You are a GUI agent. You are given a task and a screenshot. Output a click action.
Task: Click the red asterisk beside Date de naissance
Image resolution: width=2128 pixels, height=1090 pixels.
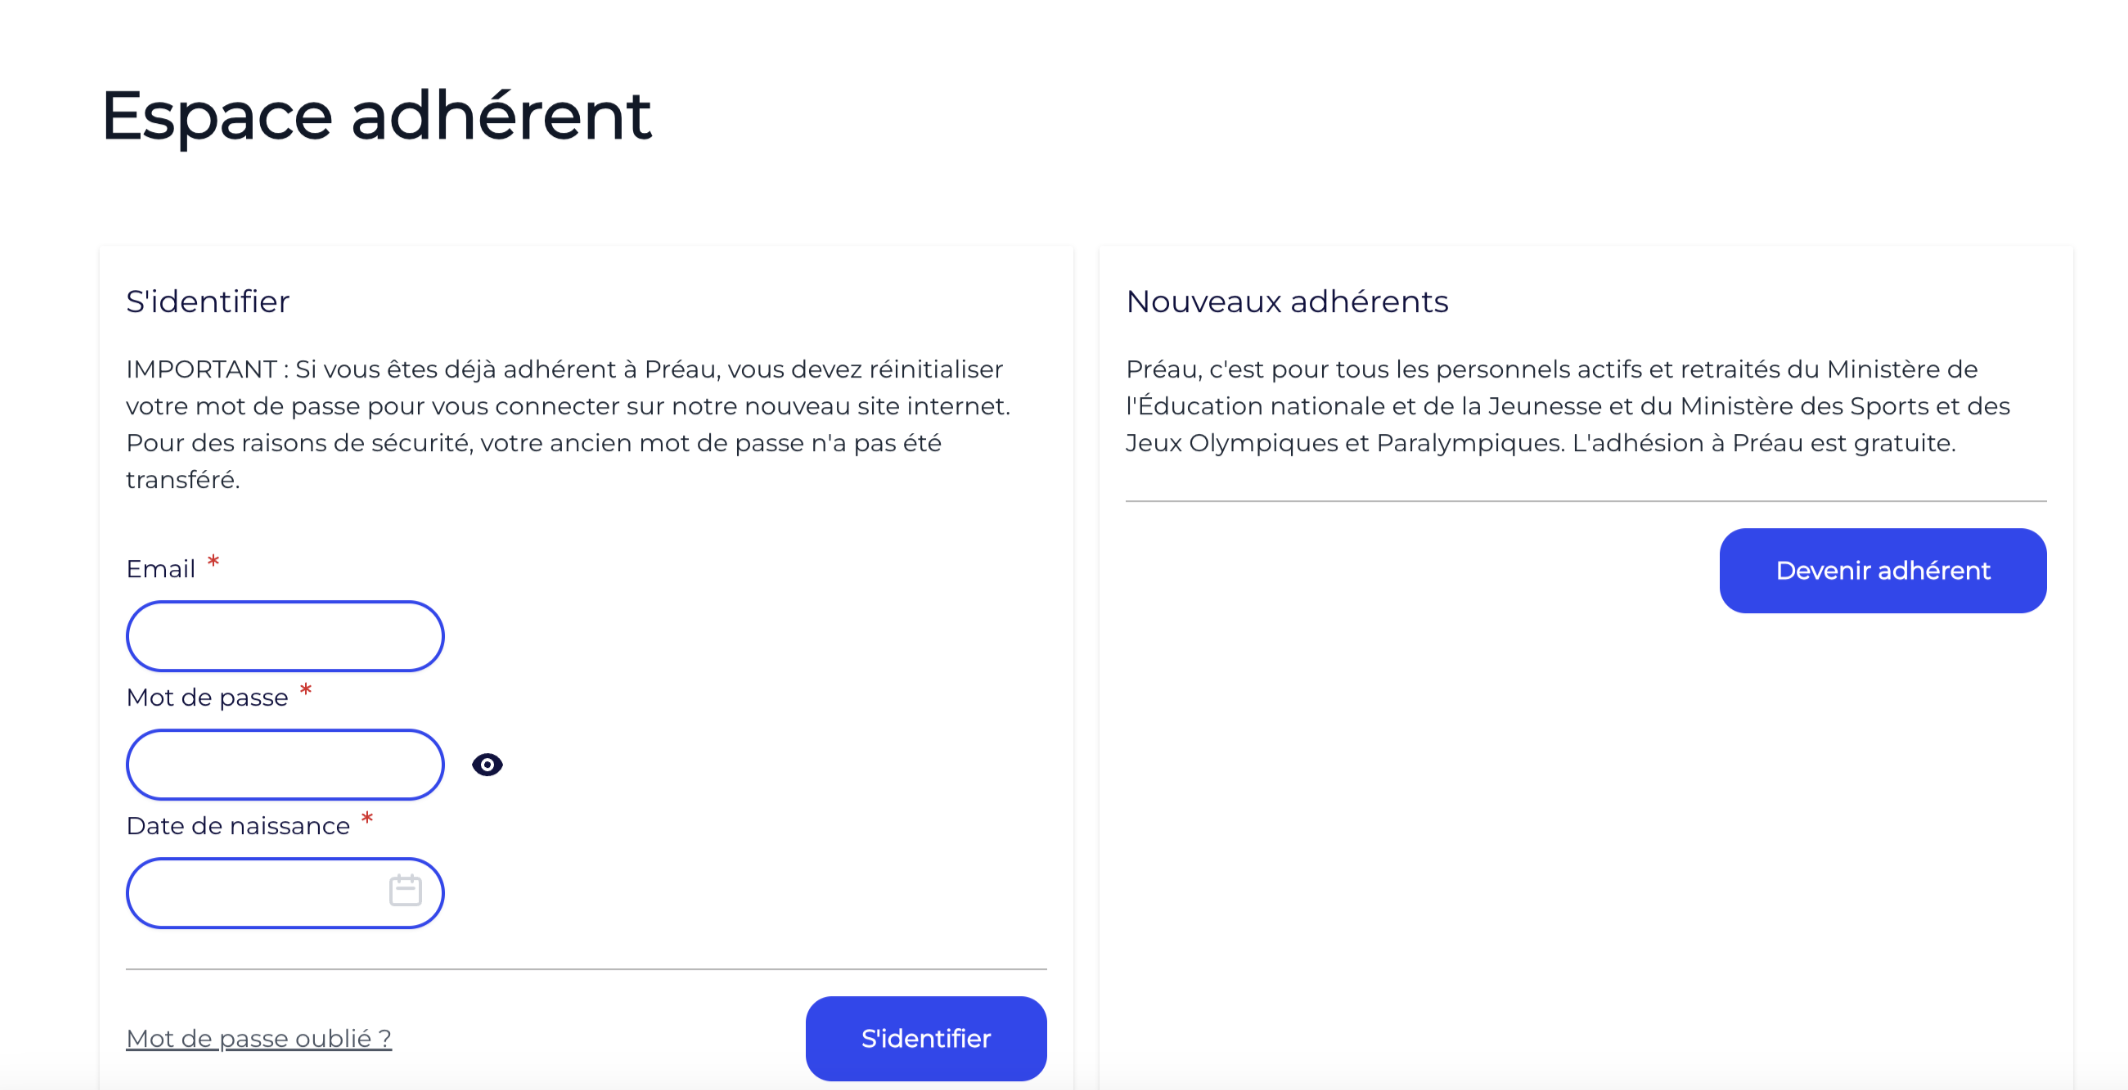(367, 819)
